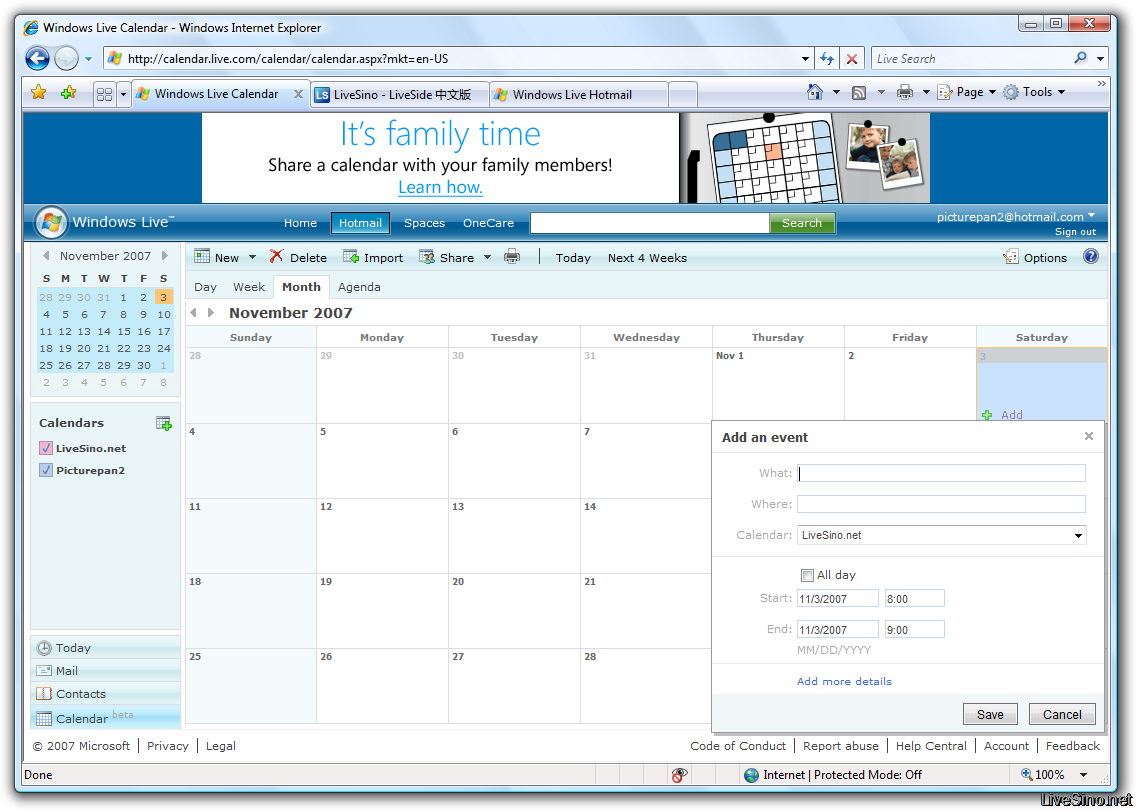The height and width of the screenshot is (811, 1136).
Task: Open the Quick Tabs grid icon
Action: point(104,94)
